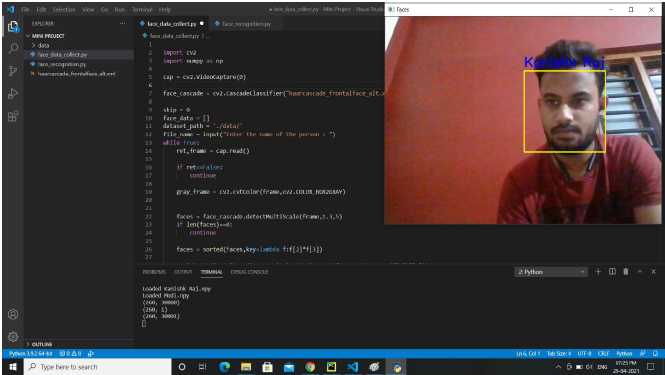Click Ln 6, Col 1 status item

(528, 353)
